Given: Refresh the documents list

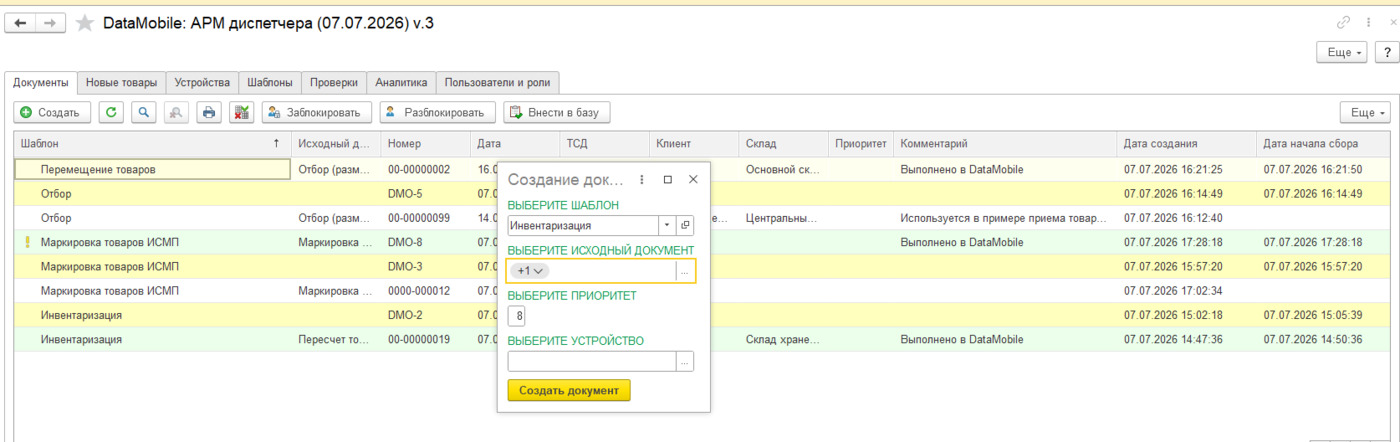Looking at the screenshot, I should tap(111, 113).
